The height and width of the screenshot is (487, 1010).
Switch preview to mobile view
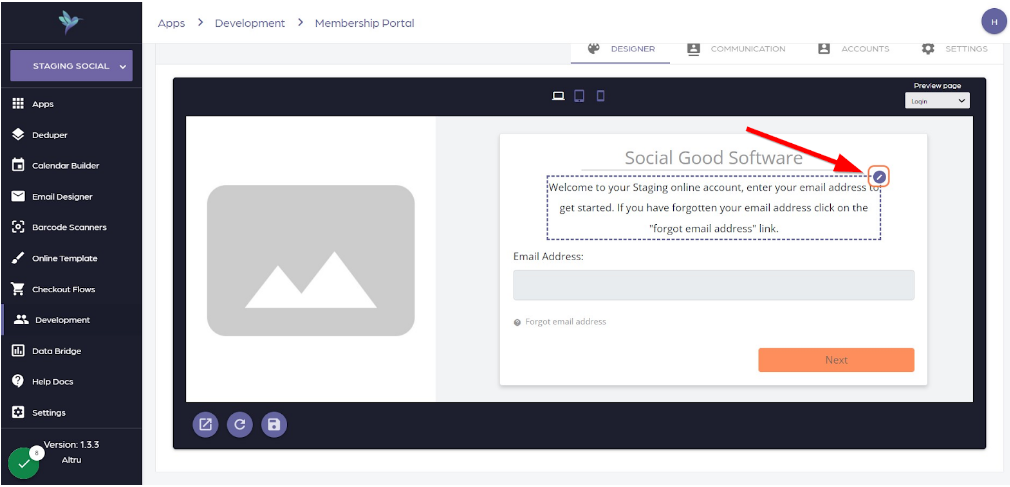coord(600,96)
